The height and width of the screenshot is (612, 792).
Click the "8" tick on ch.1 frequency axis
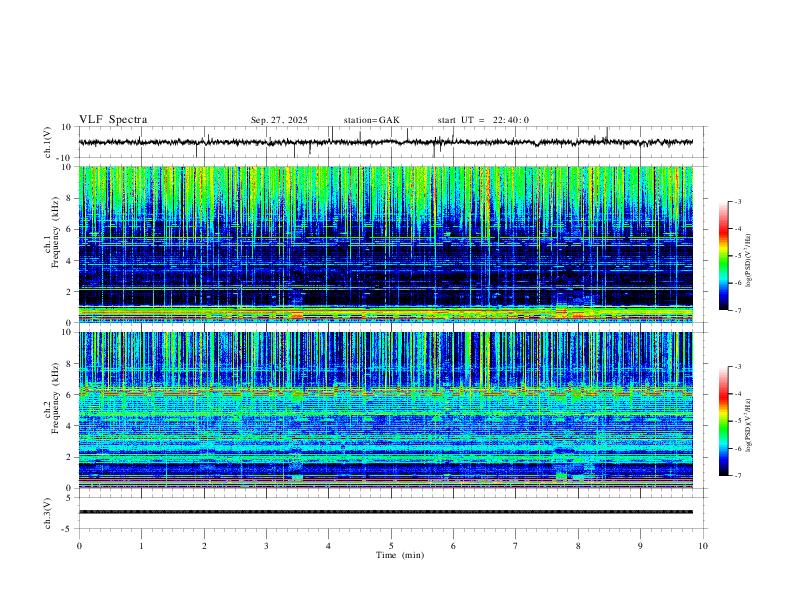click(x=68, y=198)
